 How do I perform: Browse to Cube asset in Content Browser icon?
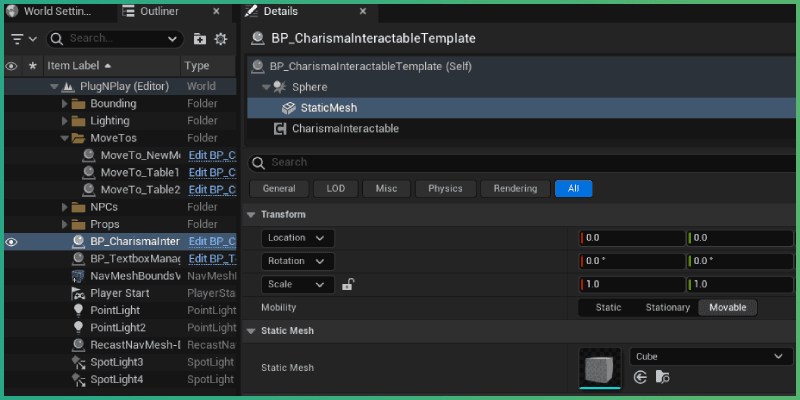point(662,378)
